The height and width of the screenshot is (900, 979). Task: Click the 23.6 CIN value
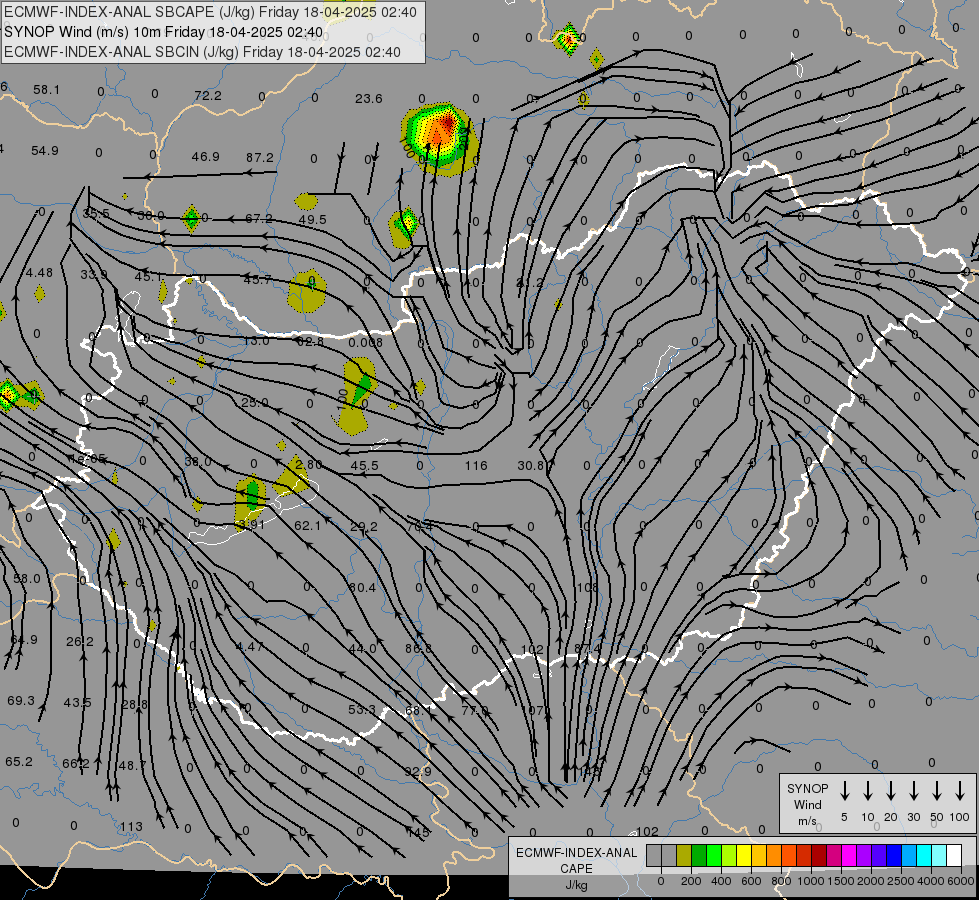[x=368, y=99]
